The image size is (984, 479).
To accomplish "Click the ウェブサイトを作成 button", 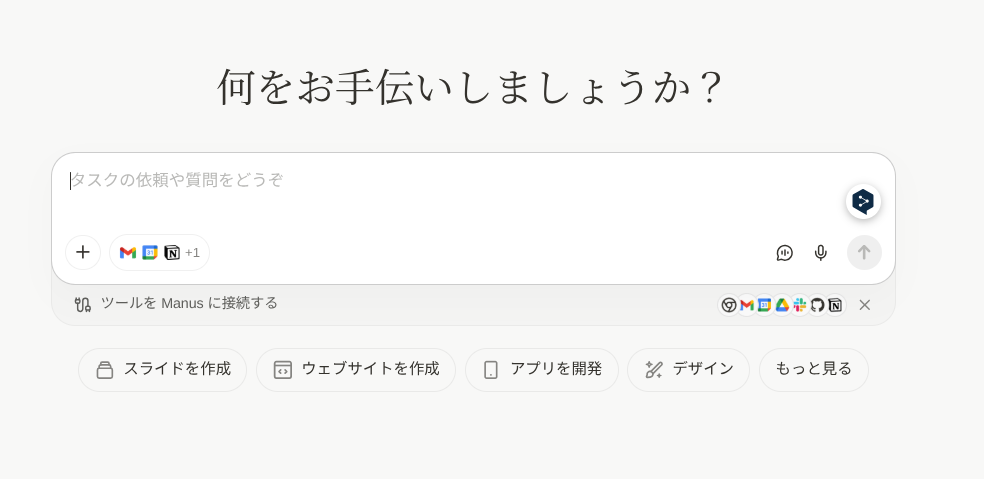I will [356, 370].
